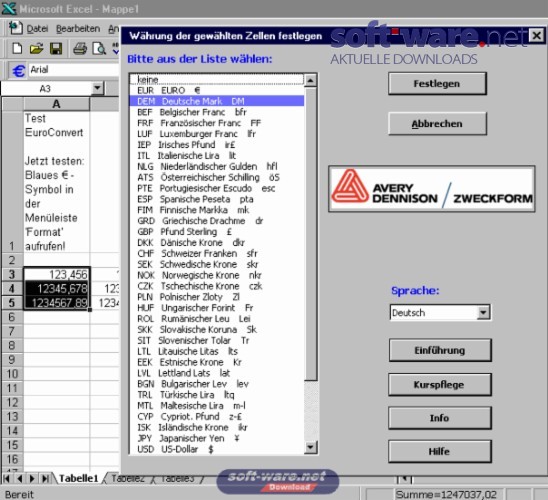Select 'GRD Griechische Drachme' entry
Viewport: 548px width, 500px height.
[x=217, y=221]
